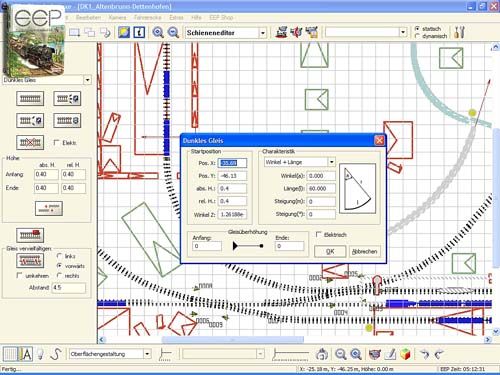Expand the Winkel + Länge dropdown
Image resolution: width=500 pixels, height=375 pixels.
(x=331, y=162)
